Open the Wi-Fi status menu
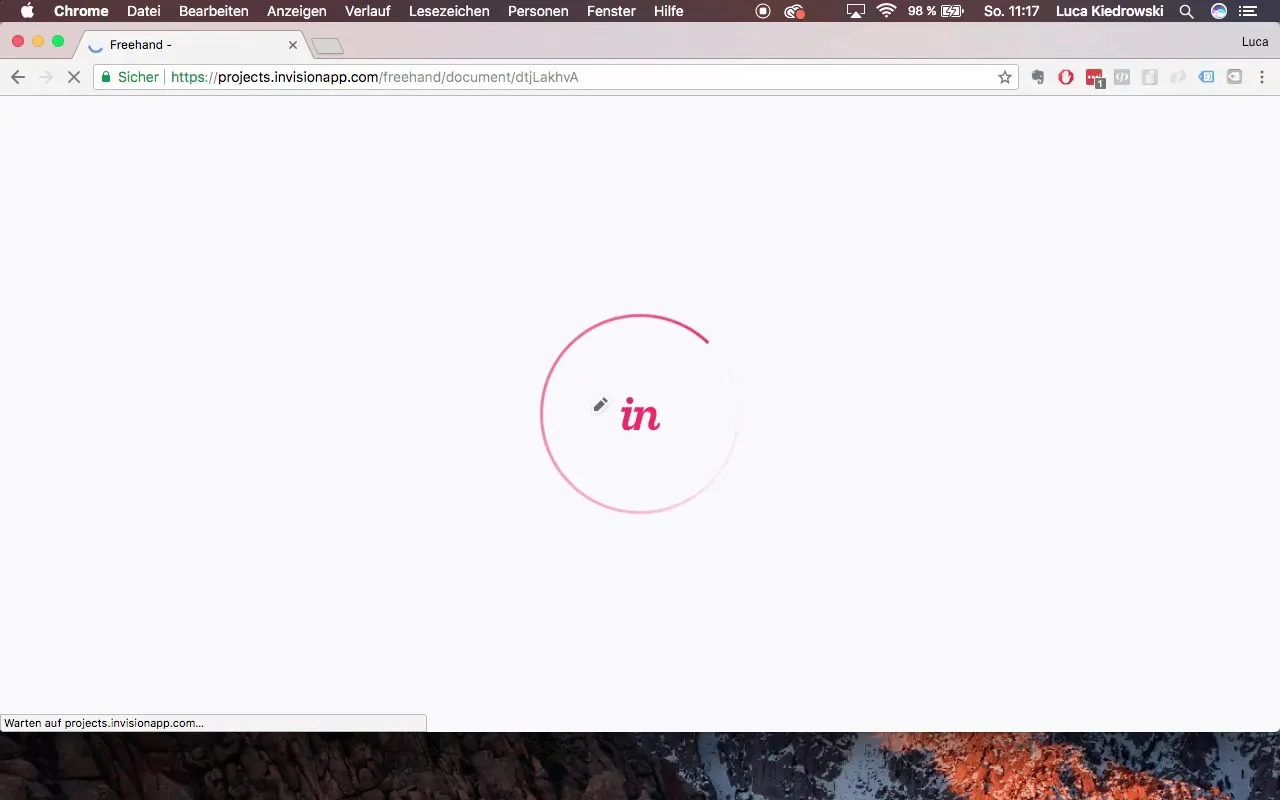 point(886,11)
